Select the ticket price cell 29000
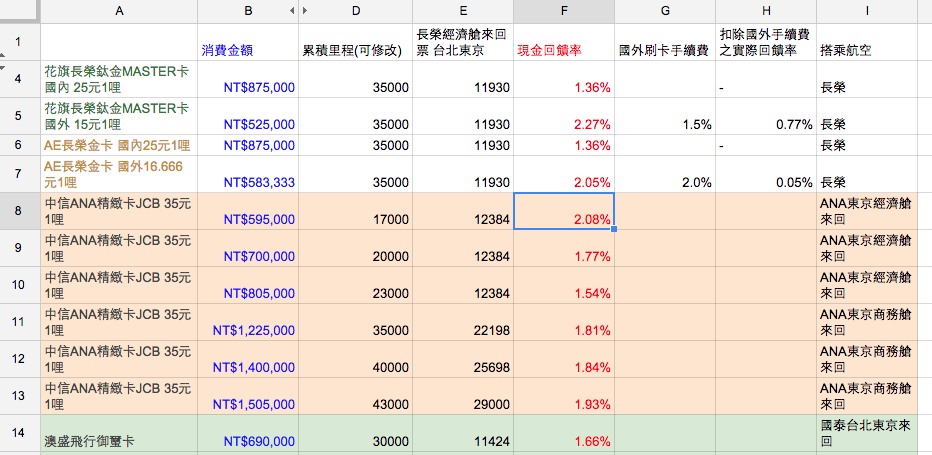The height and width of the screenshot is (455, 932). (x=463, y=396)
